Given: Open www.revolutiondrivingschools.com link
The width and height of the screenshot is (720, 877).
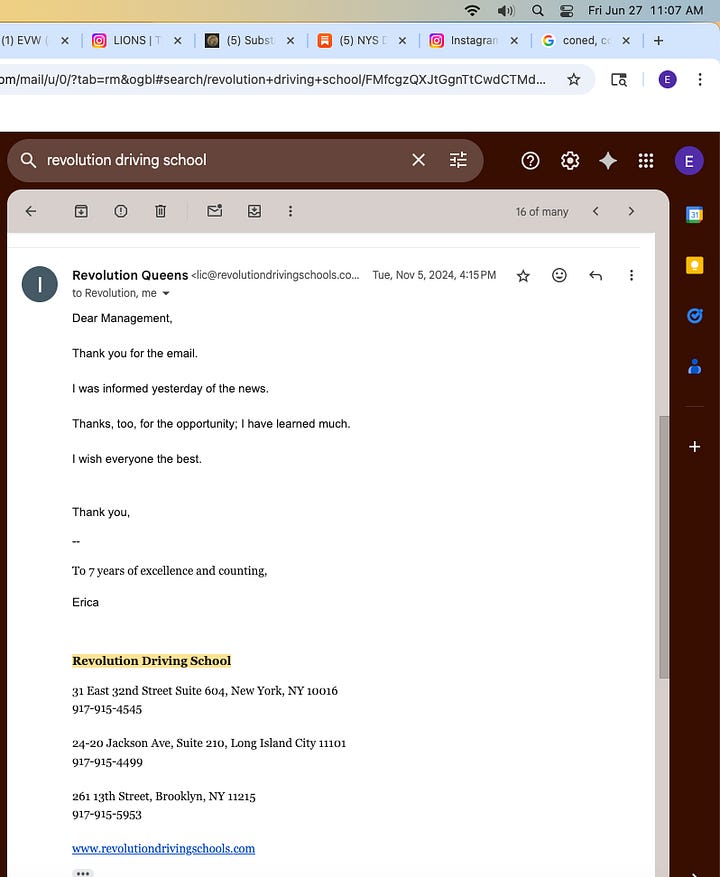Looking at the screenshot, I should coord(163,848).
